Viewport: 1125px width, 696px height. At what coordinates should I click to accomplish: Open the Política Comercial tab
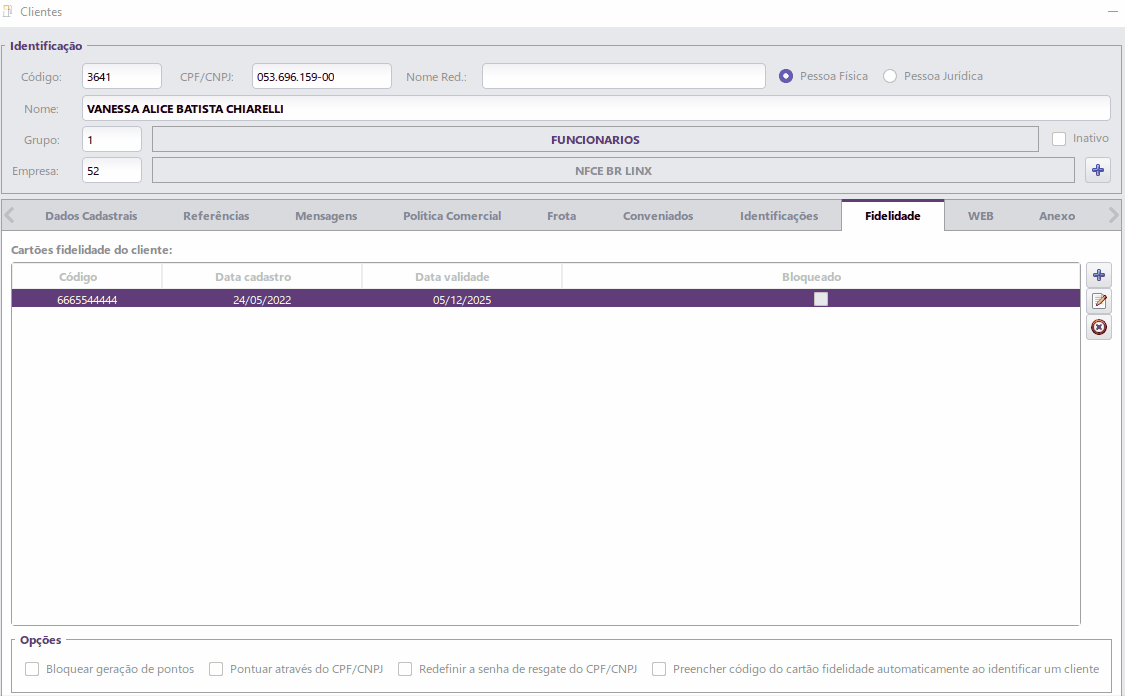pyautogui.click(x=452, y=216)
